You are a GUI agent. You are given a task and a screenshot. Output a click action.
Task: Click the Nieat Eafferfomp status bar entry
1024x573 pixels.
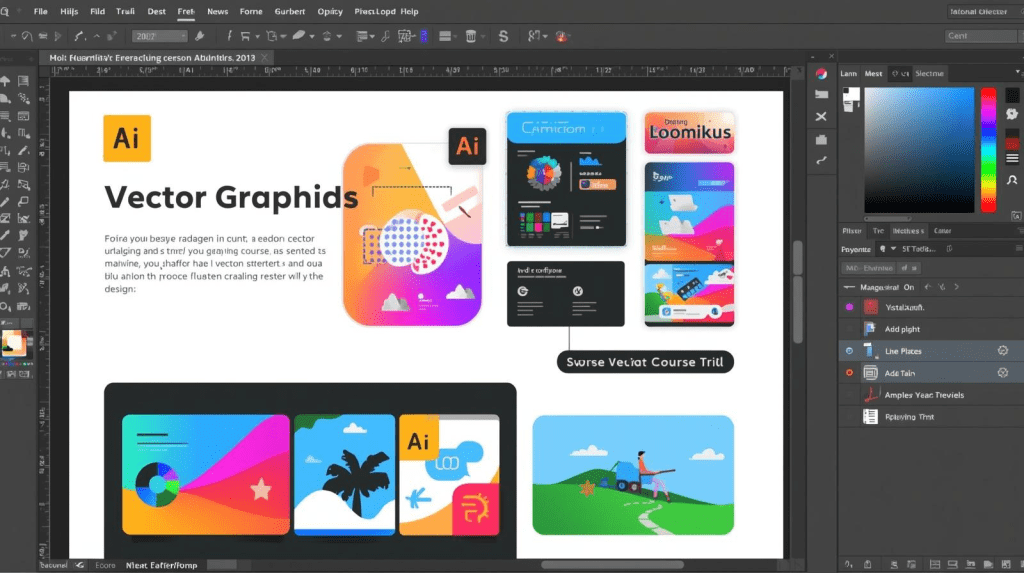pos(161,566)
